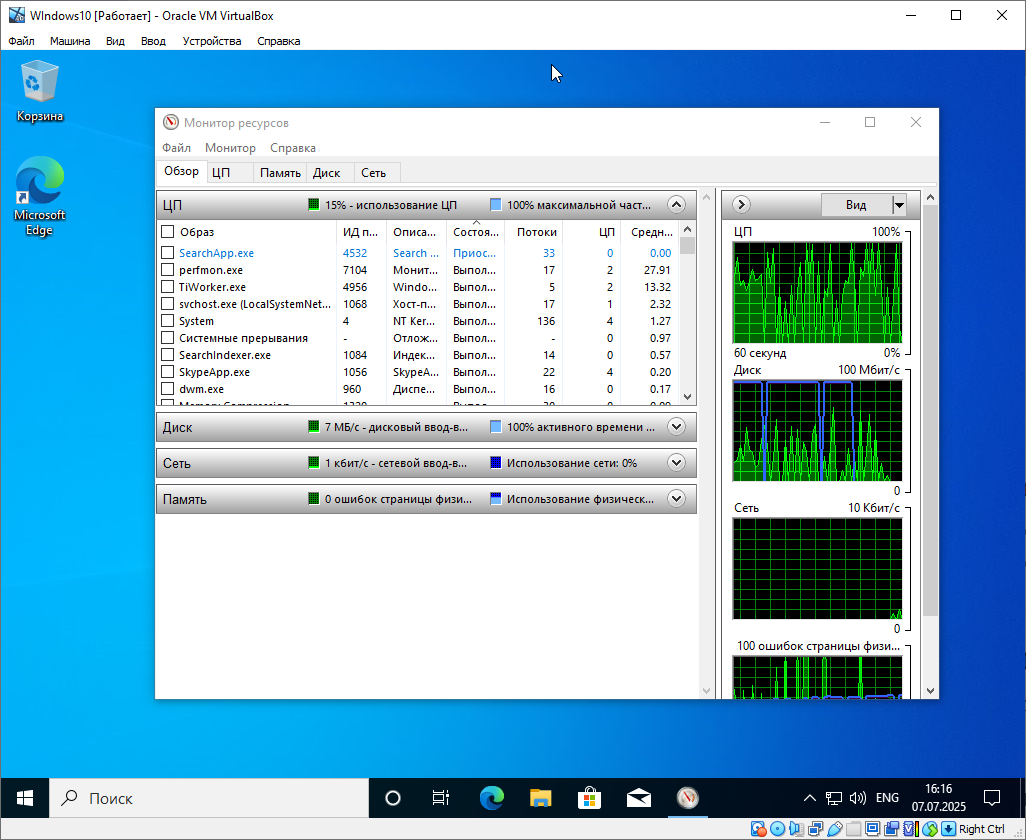Open VirtualBox Устройства menu

click(211, 41)
